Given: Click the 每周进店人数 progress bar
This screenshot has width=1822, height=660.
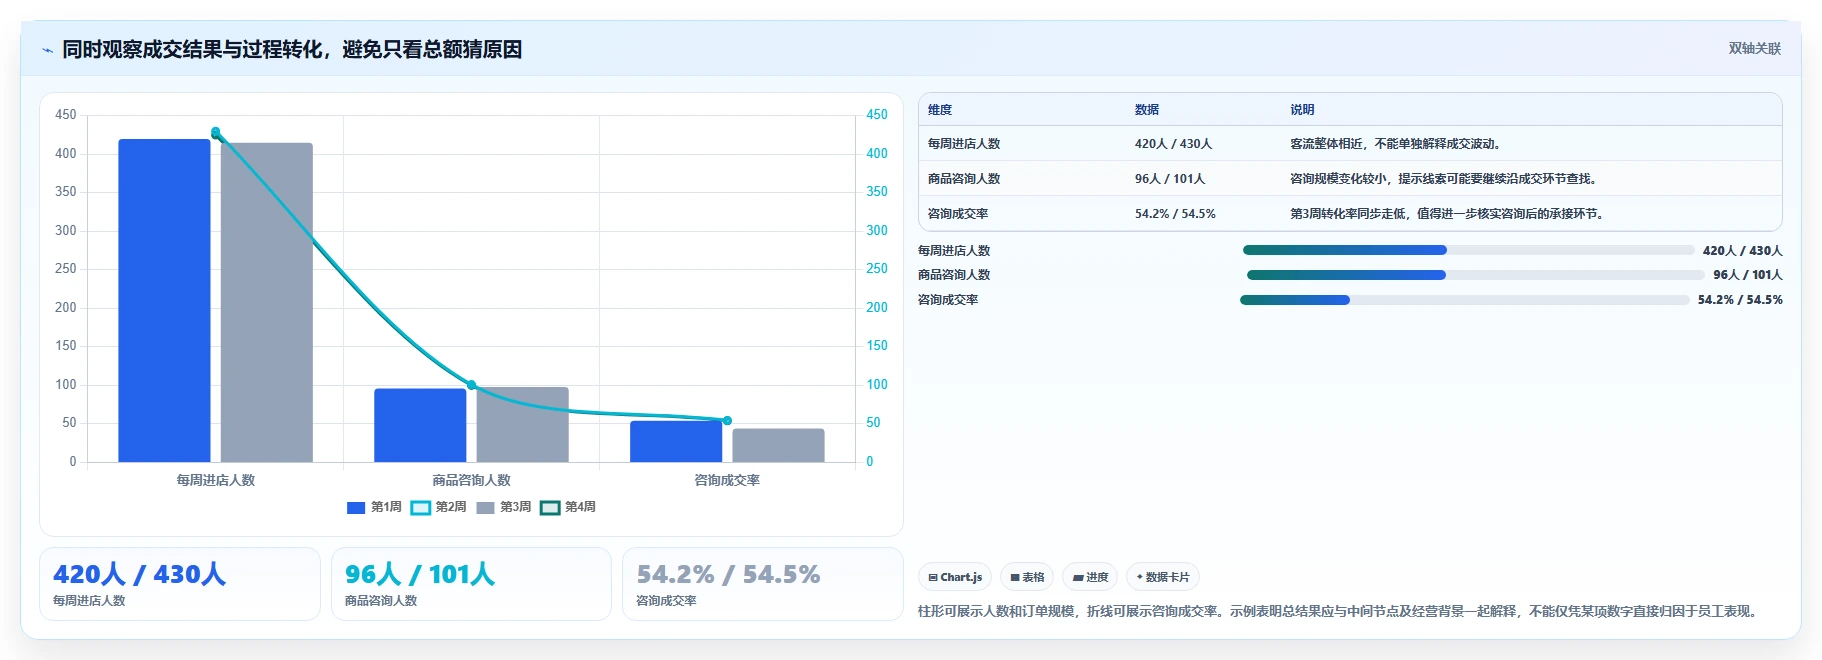Looking at the screenshot, I should tap(1468, 250).
